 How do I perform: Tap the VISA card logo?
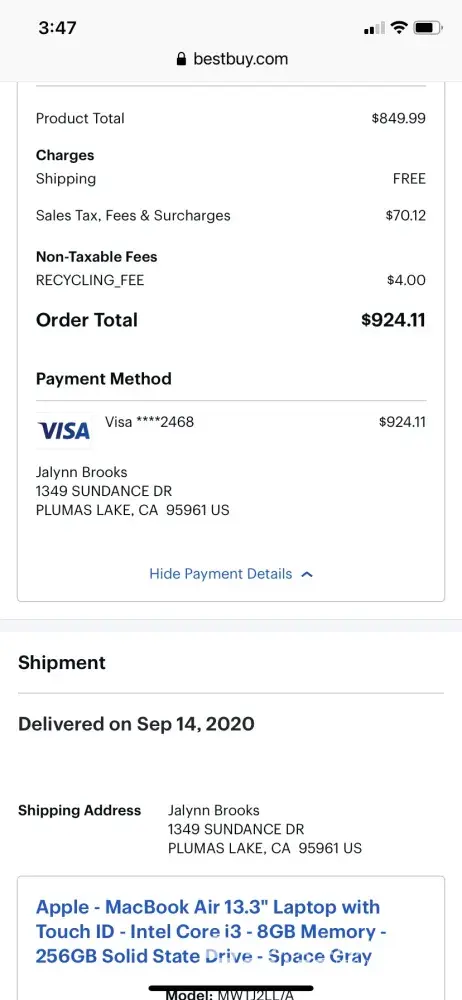[x=63, y=431]
